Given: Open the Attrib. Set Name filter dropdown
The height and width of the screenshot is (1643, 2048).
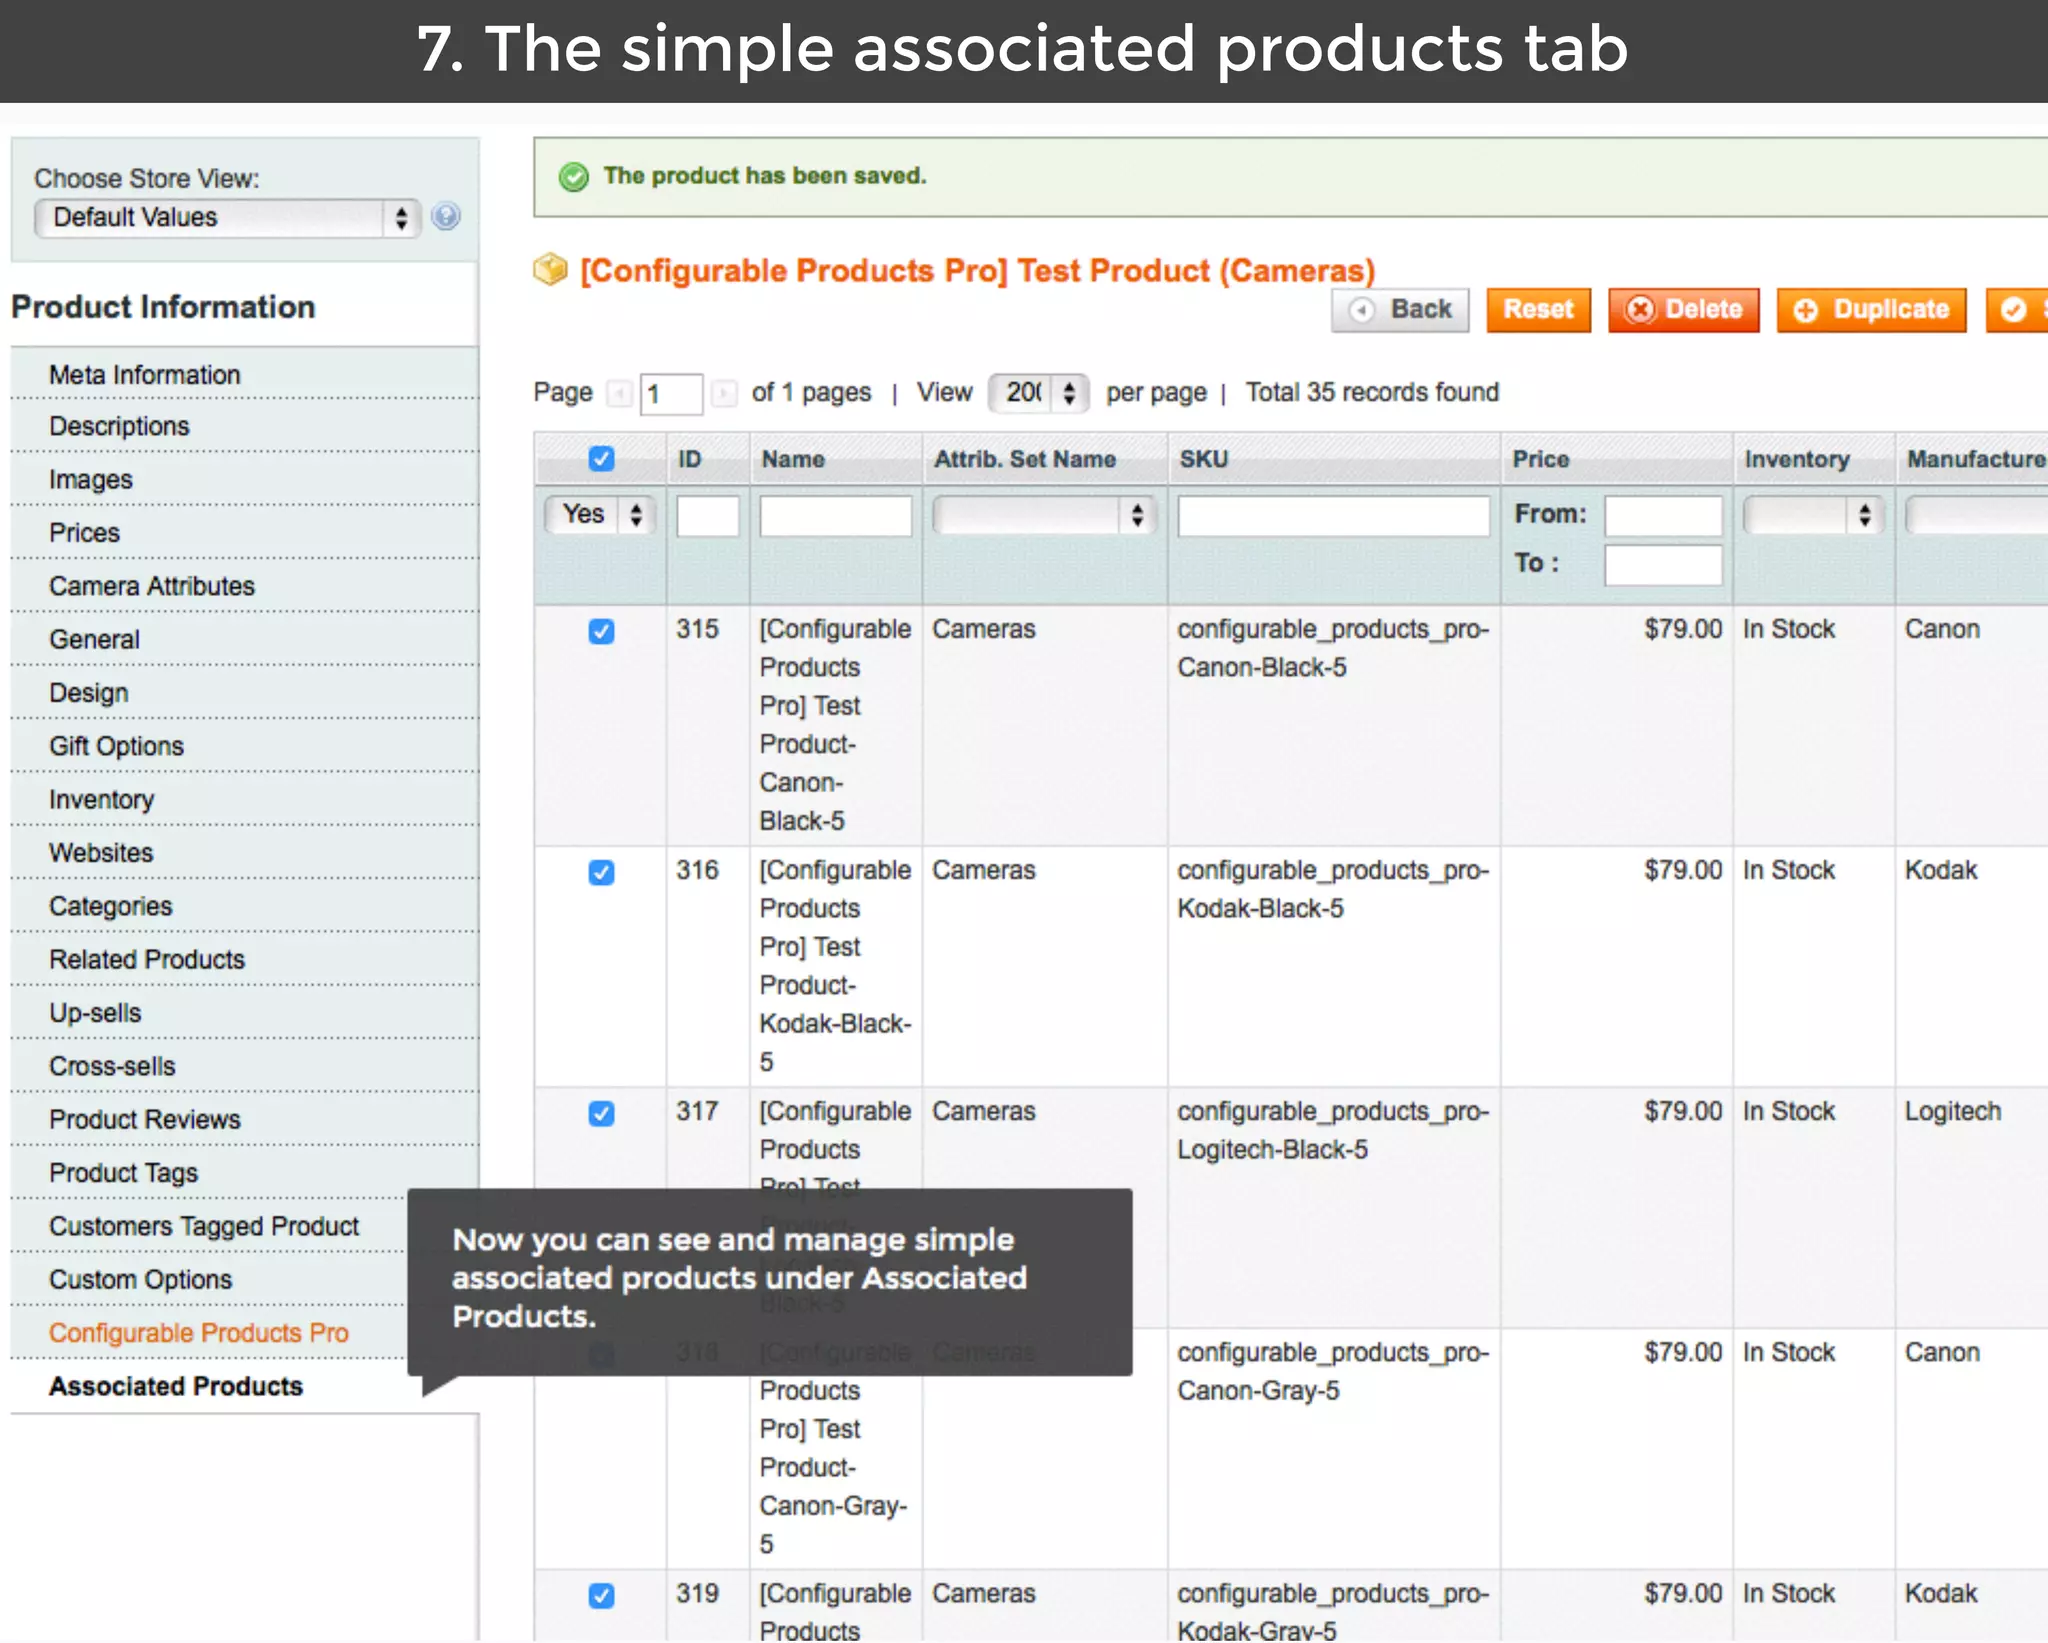Looking at the screenshot, I should (x=1044, y=516).
